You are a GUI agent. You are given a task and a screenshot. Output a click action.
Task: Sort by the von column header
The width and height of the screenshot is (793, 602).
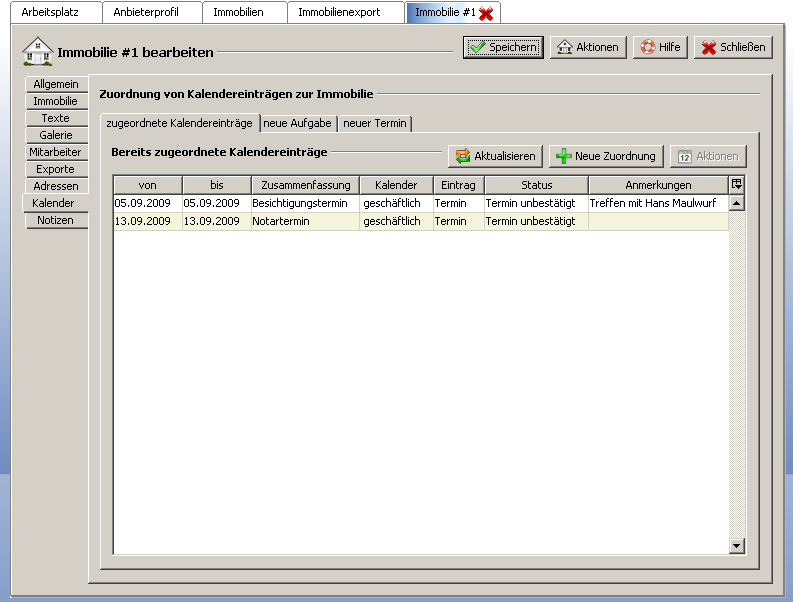[x=147, y=185]
